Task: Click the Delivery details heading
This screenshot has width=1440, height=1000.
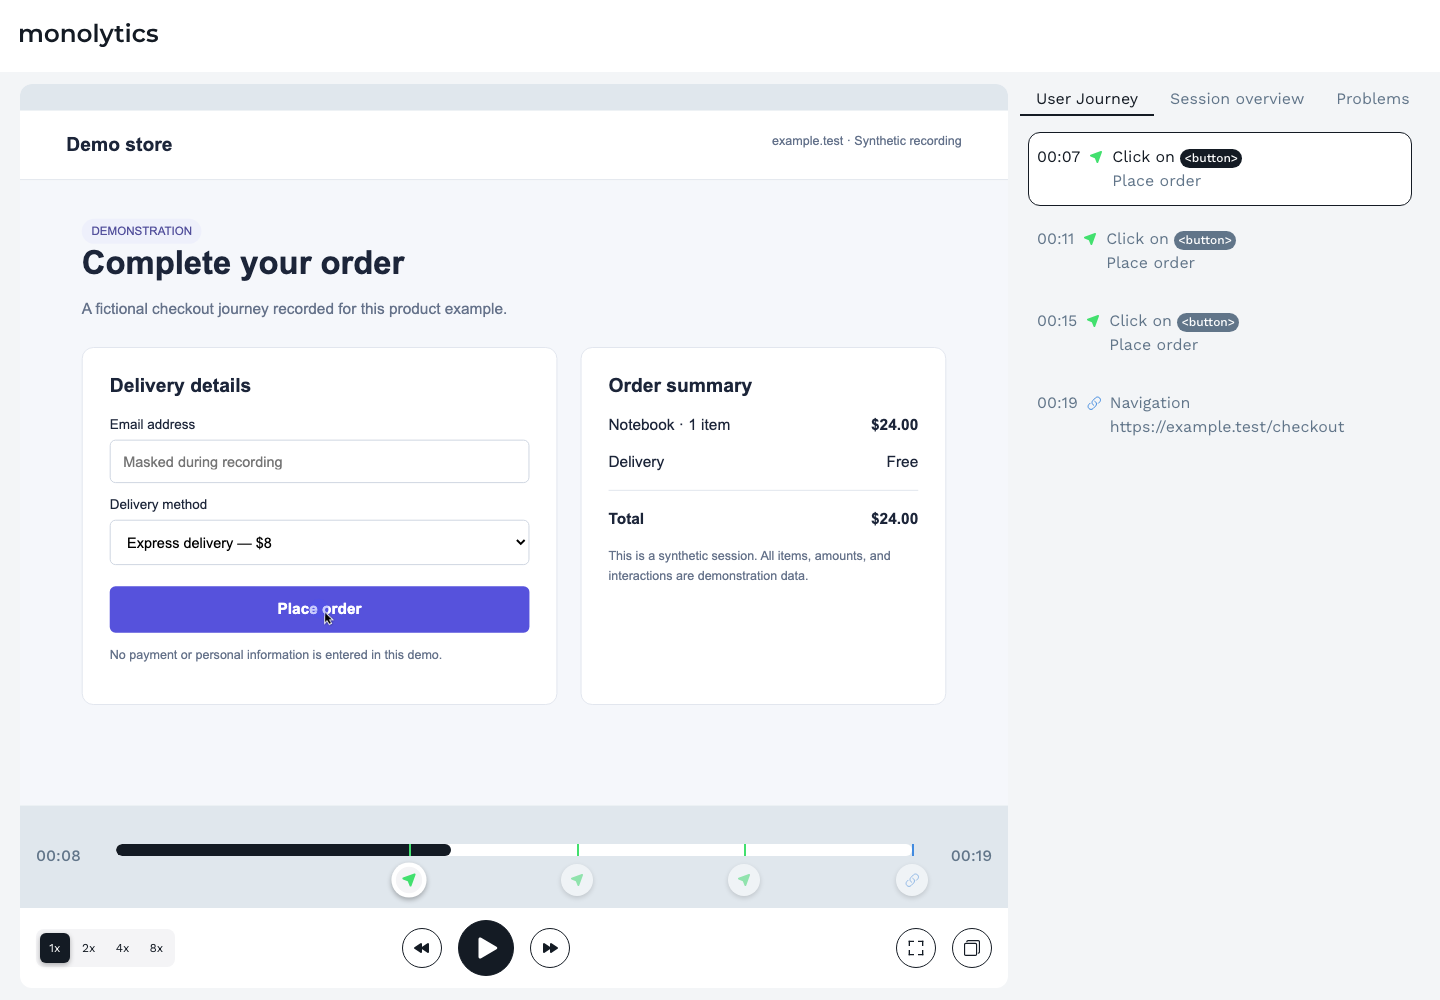Action: pyautogui.click(x=180, y=386)
